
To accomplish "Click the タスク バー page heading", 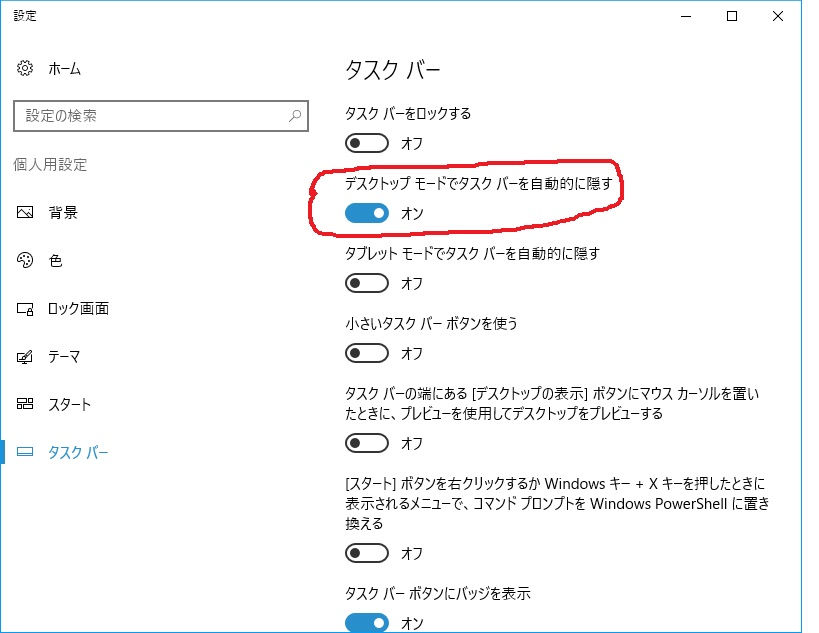I will (393, 70).
